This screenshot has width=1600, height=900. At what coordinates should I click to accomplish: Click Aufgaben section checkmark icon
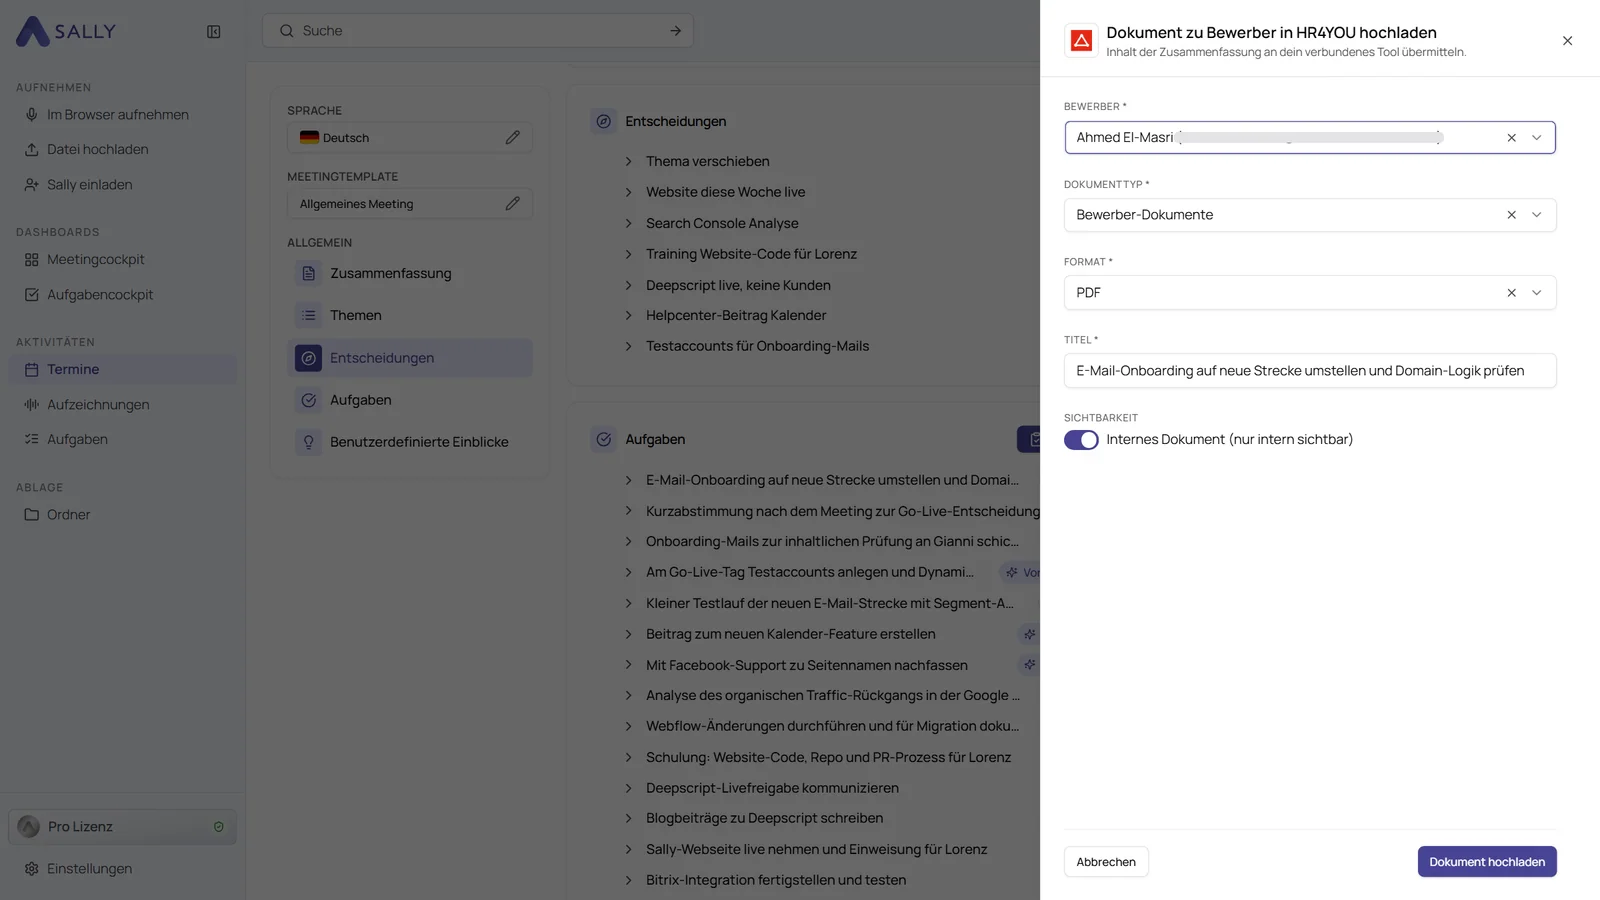[x=604, y=440]
